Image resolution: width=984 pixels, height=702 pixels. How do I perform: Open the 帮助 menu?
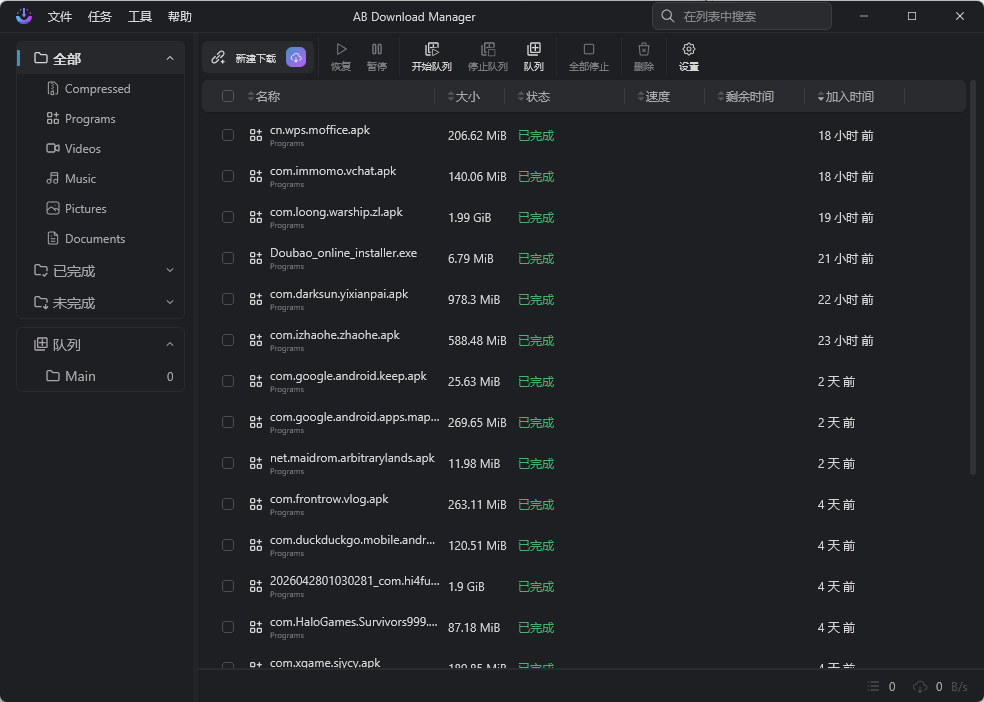pyautogui.click(x=179, y=17)
